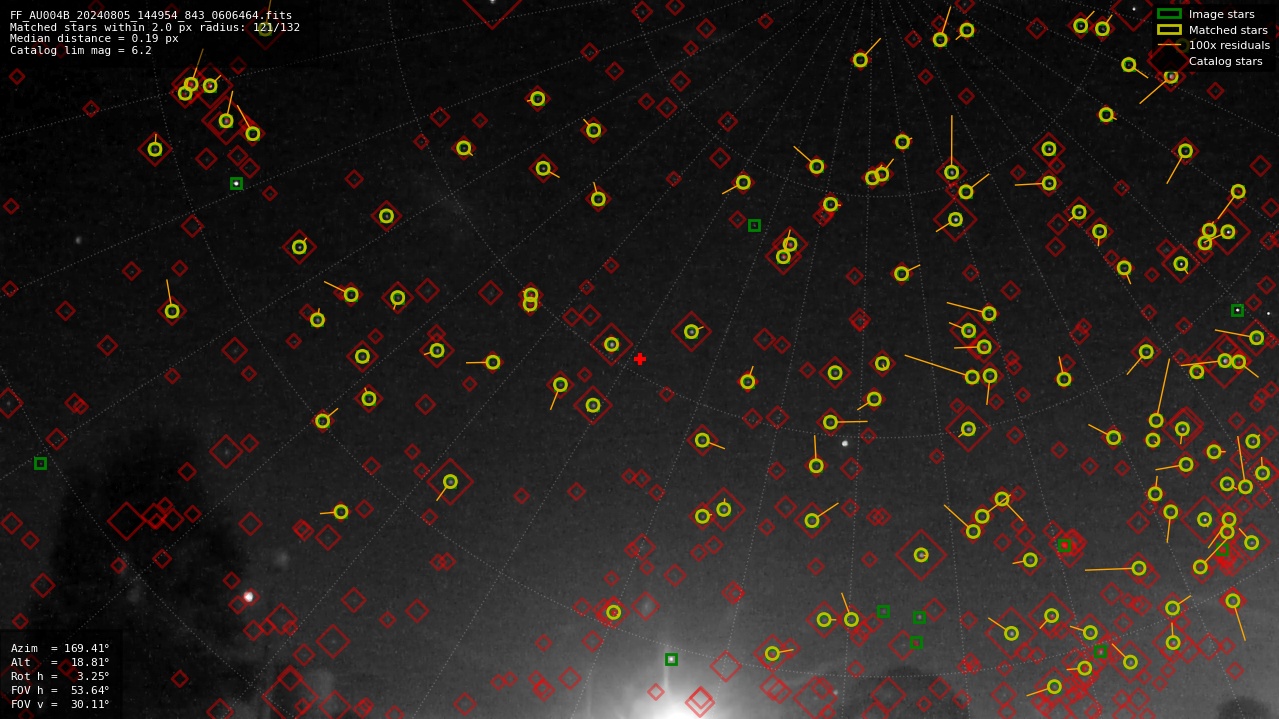Click the 'Alt = 18.81°' readout

(x=60, y=662)
